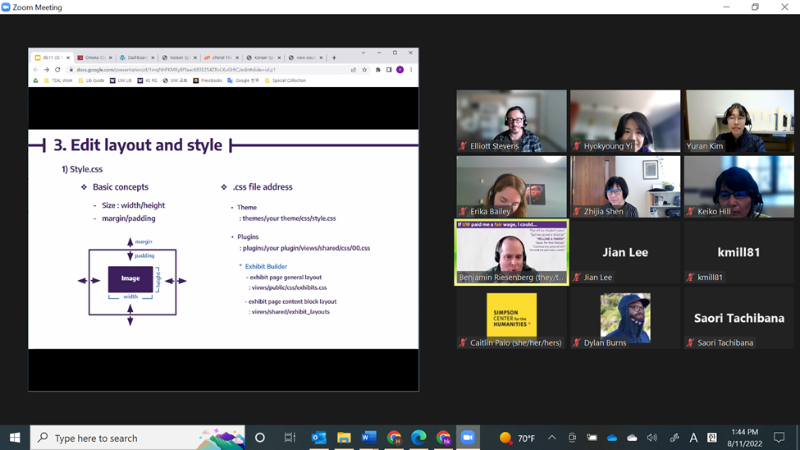Open Cortana circle on taskbar
The image size is (800, 450).
260,438
